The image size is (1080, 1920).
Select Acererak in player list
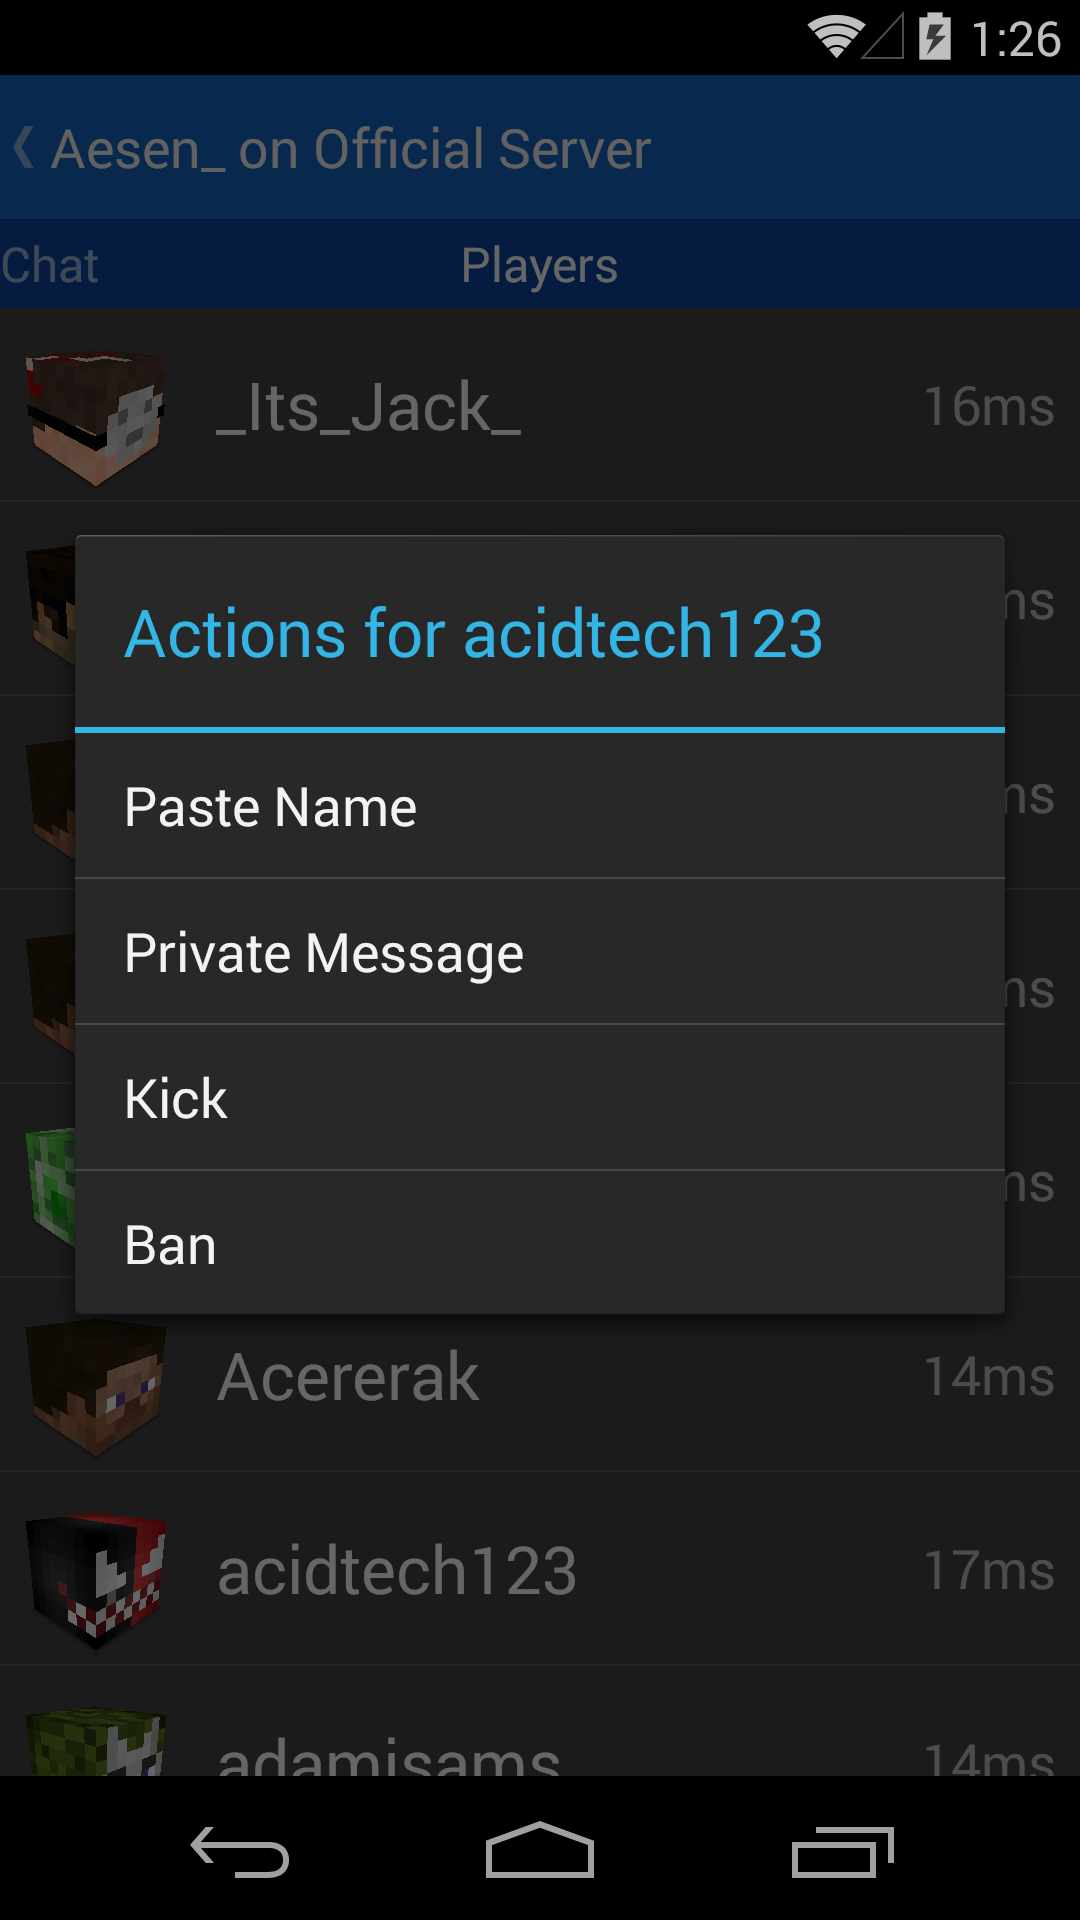pyautogui.click(x=348, y=1376)
